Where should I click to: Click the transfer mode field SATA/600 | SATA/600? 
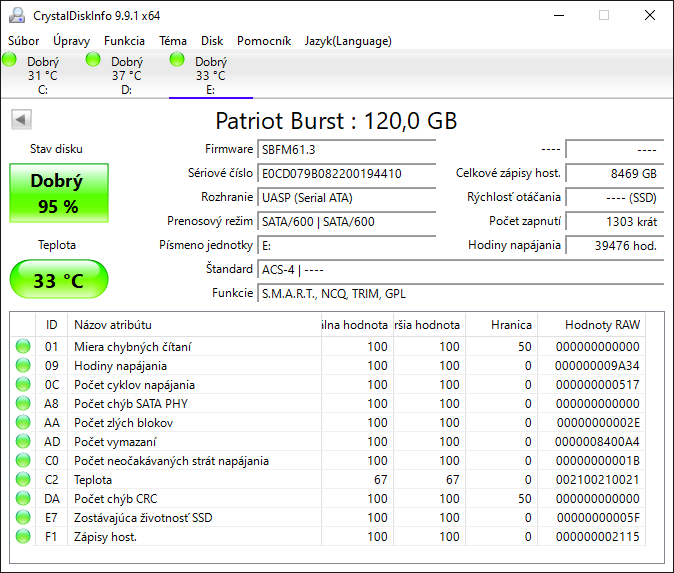346,222
